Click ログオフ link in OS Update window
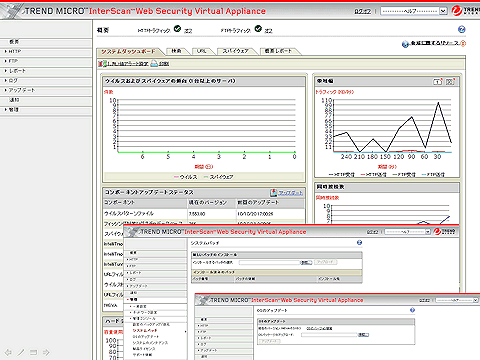 424,300
